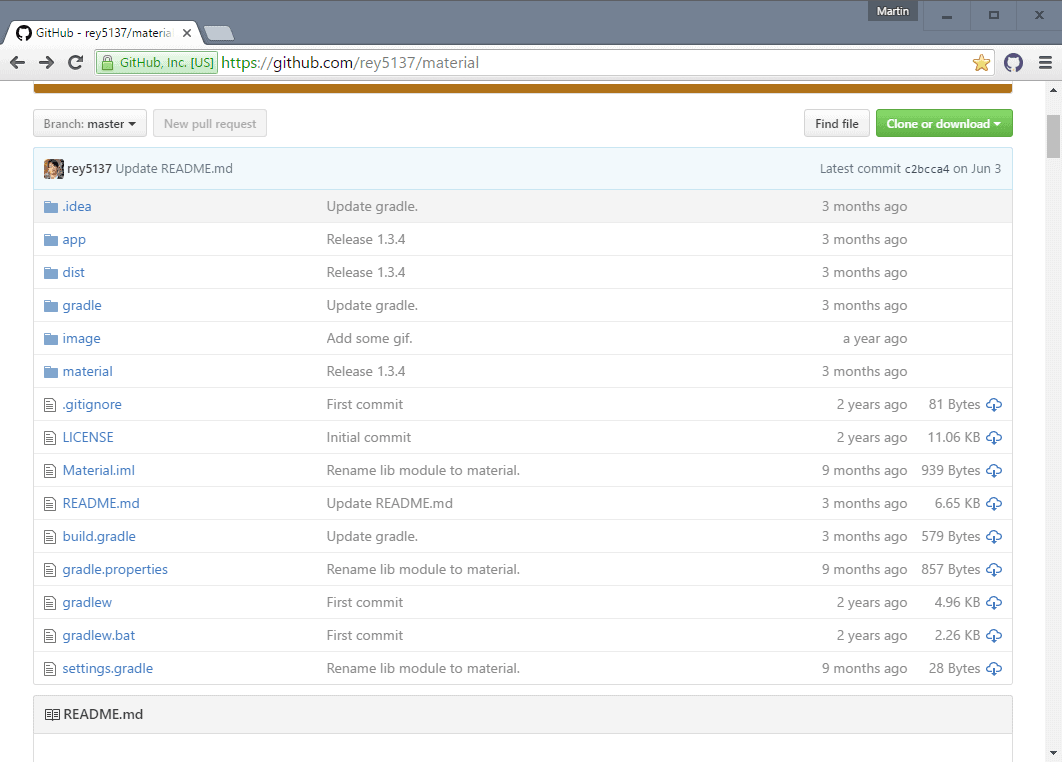Click rey5137's profile avatar
Screen dimensions: 1062x762
(53, 168)
